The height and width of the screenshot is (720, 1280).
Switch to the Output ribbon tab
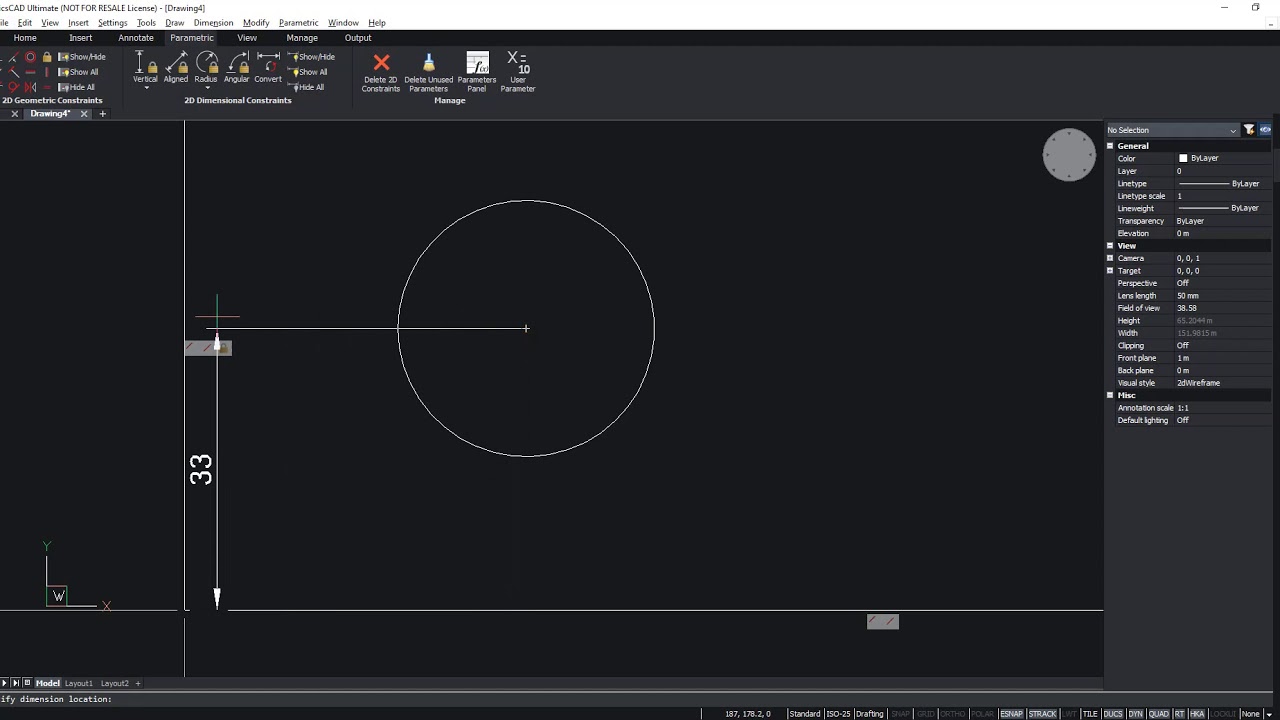point(358,38)
